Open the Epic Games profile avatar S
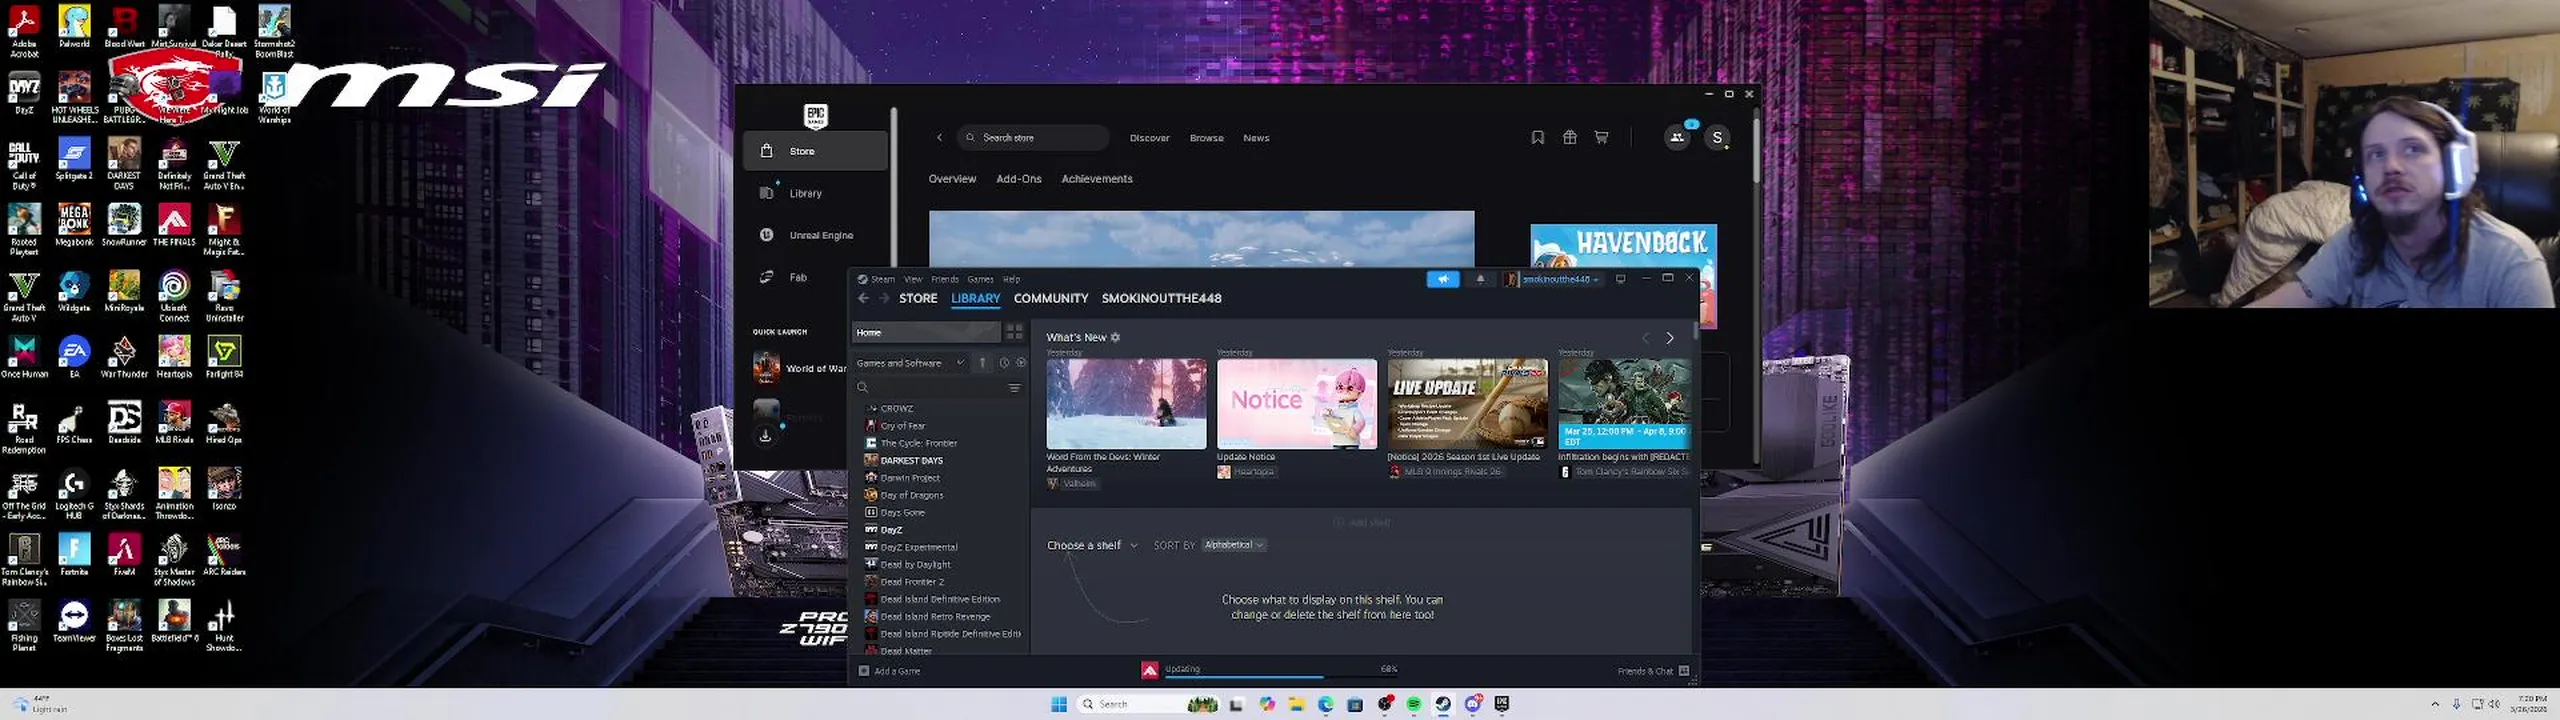The width and height of the screenshot is (2560, 720). [1717, 138]
